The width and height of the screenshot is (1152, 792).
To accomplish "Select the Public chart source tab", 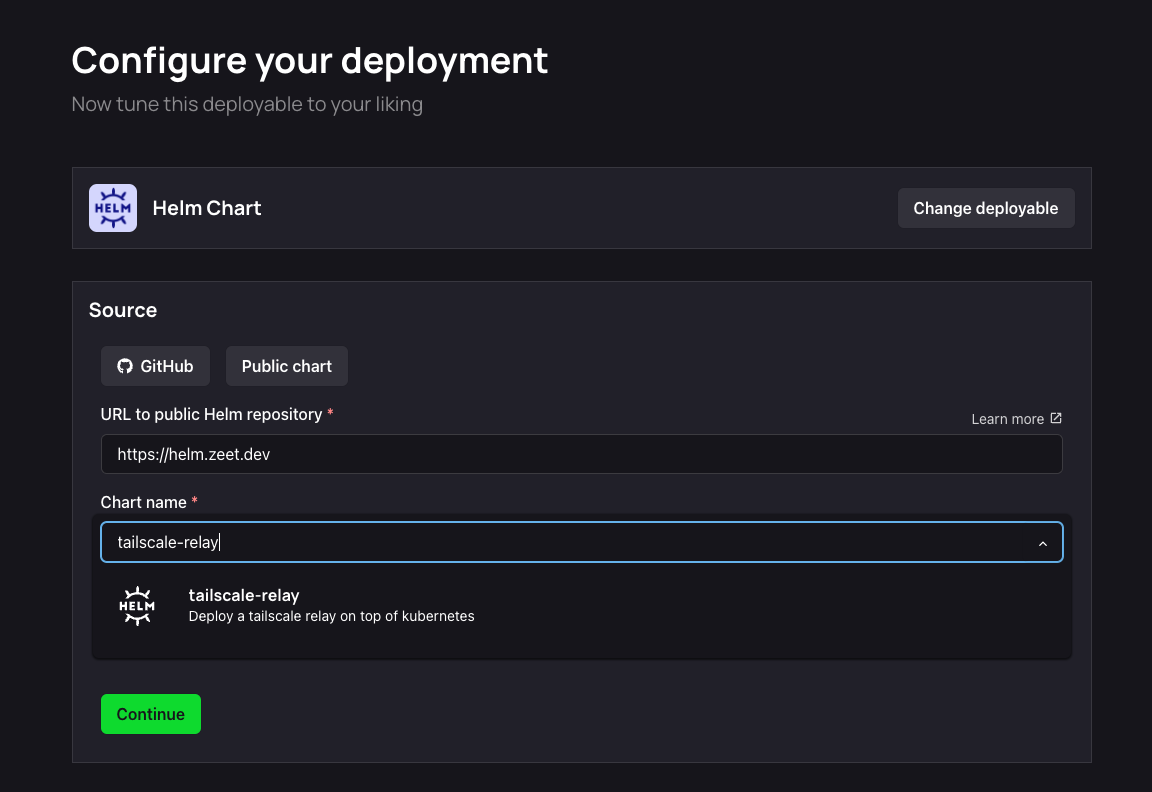I will tap(287, 366).
